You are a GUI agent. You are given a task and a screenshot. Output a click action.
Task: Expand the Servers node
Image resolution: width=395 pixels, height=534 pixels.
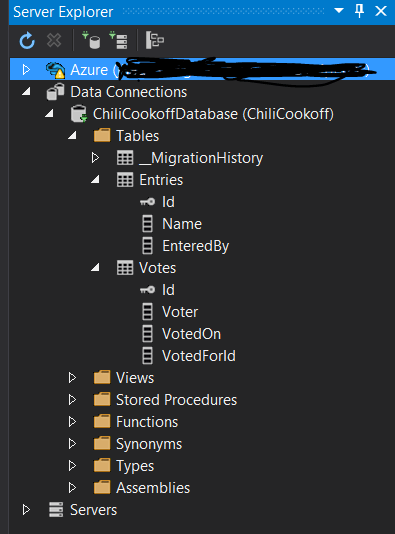pos(26,510)
